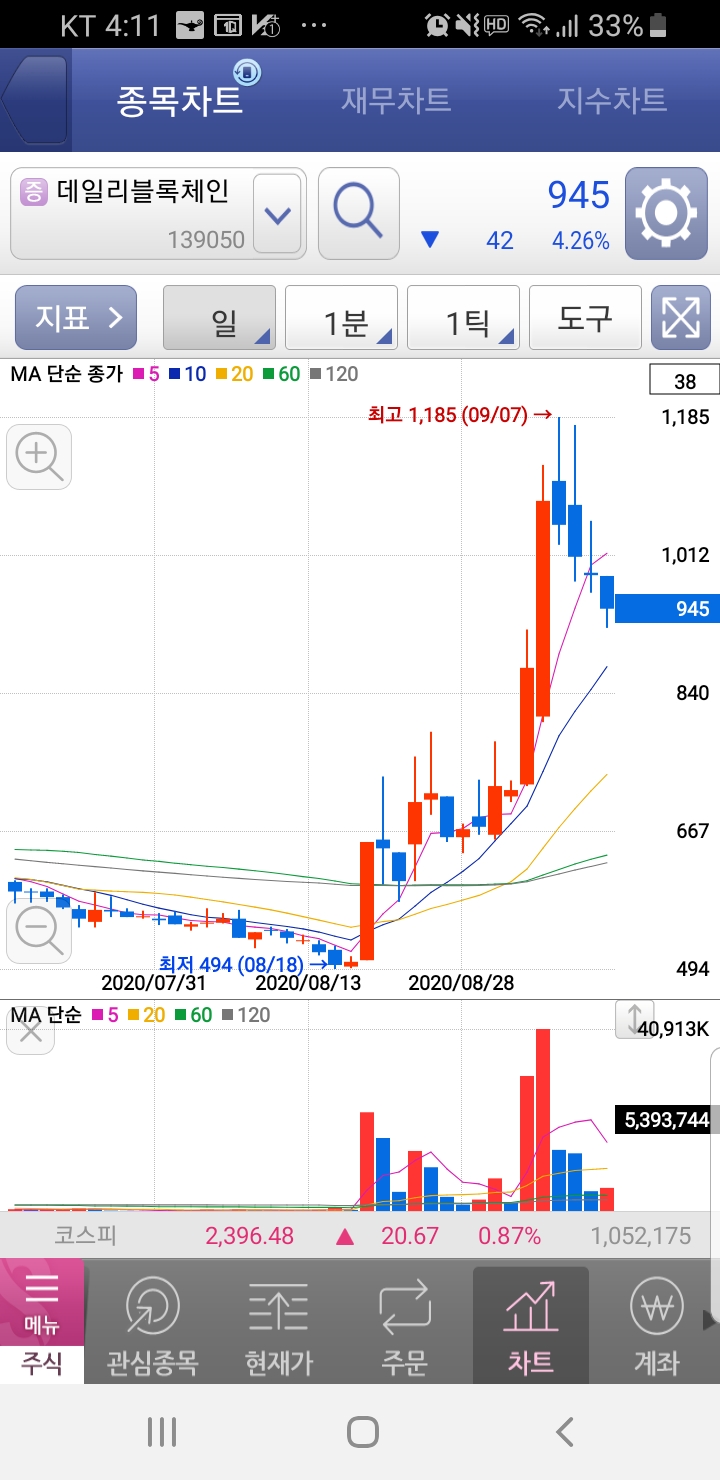Tap the 40,913K volume axis label
The height and width of the screenshot is (1480, 720).
(673, 1028)
